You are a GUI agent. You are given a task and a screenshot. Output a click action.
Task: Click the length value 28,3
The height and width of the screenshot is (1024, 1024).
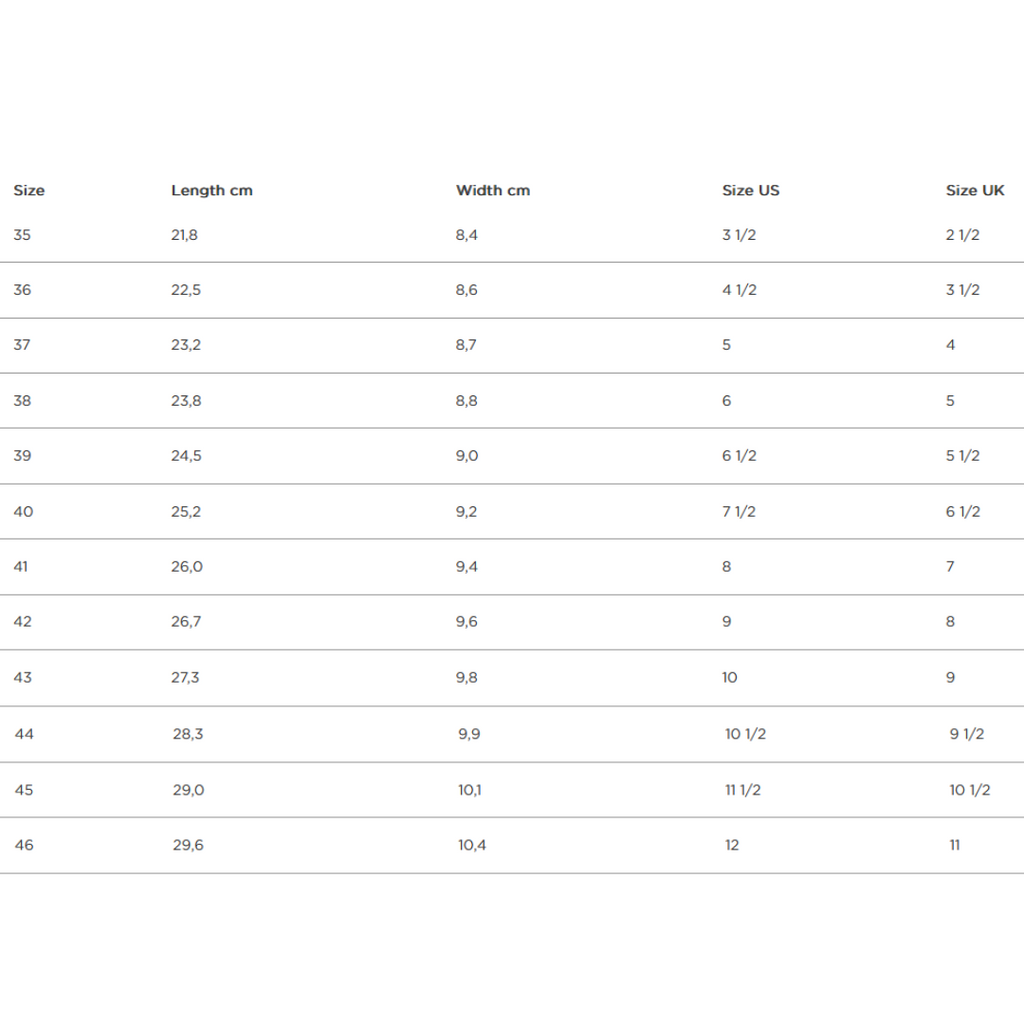click(x=188, y=734)
